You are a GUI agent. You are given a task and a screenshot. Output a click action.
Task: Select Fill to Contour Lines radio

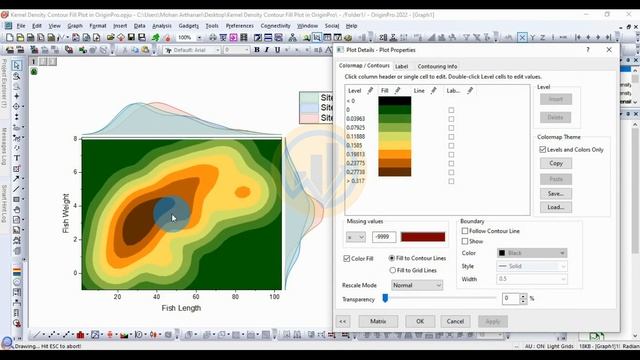[x=392, y=258]
